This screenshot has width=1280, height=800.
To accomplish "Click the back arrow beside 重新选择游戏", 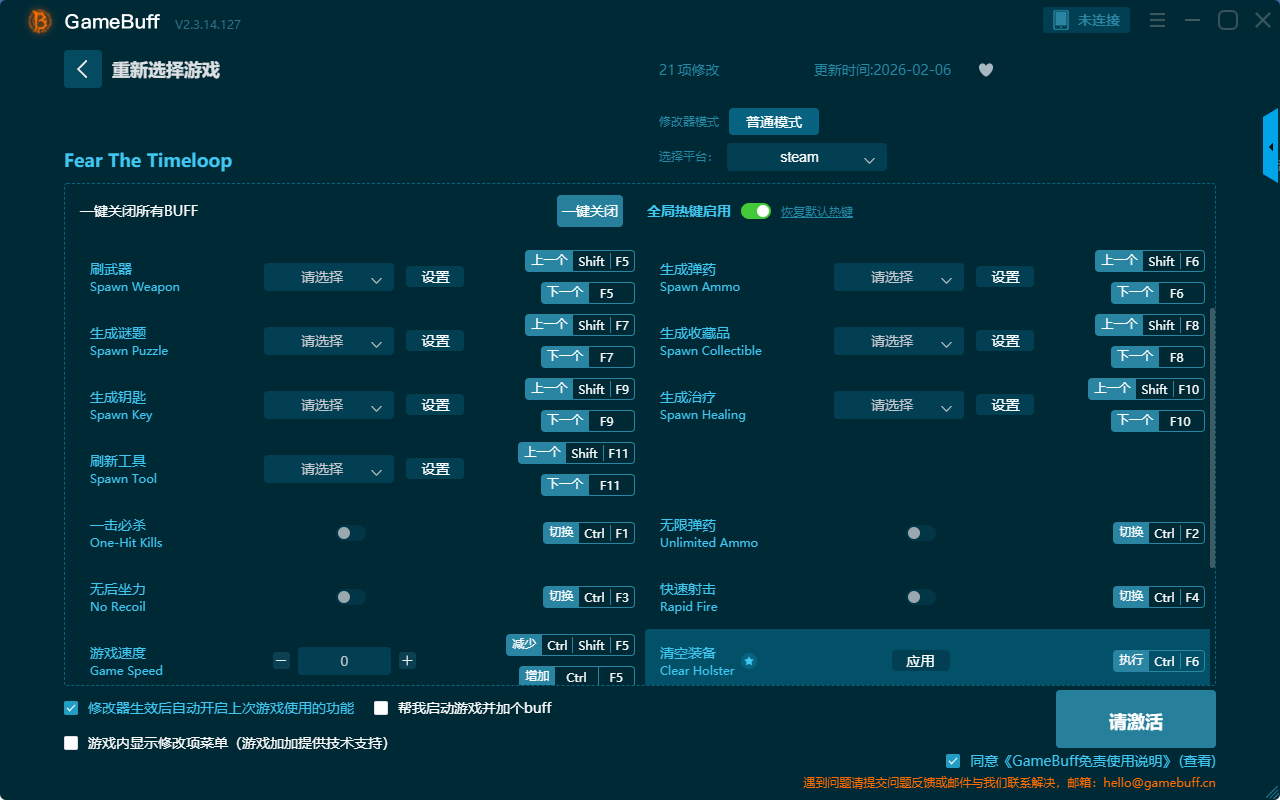I will coord(83,69).
